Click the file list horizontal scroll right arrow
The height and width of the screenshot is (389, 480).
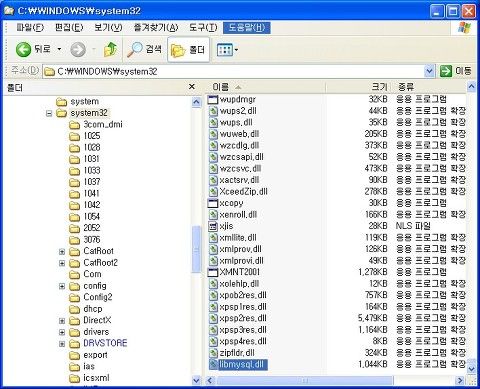pos(460,380)
